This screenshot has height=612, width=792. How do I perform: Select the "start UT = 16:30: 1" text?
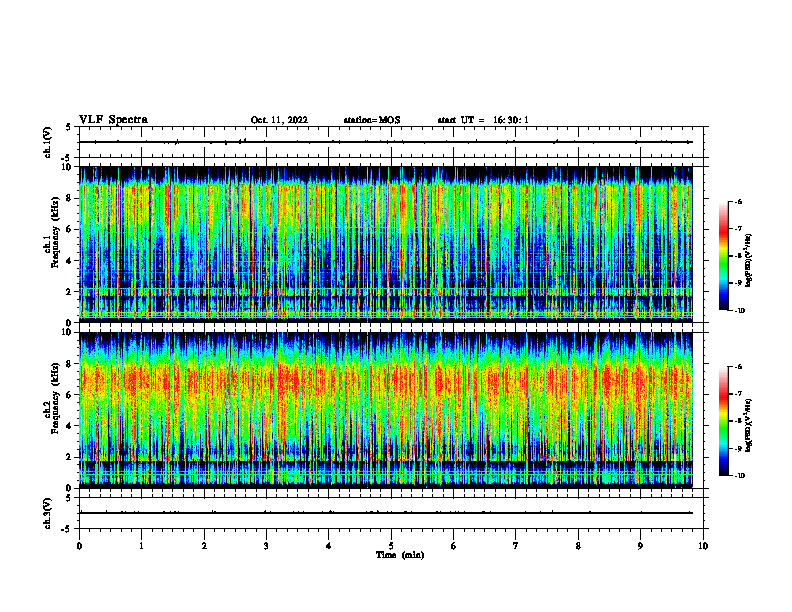[x=483, y=120]
